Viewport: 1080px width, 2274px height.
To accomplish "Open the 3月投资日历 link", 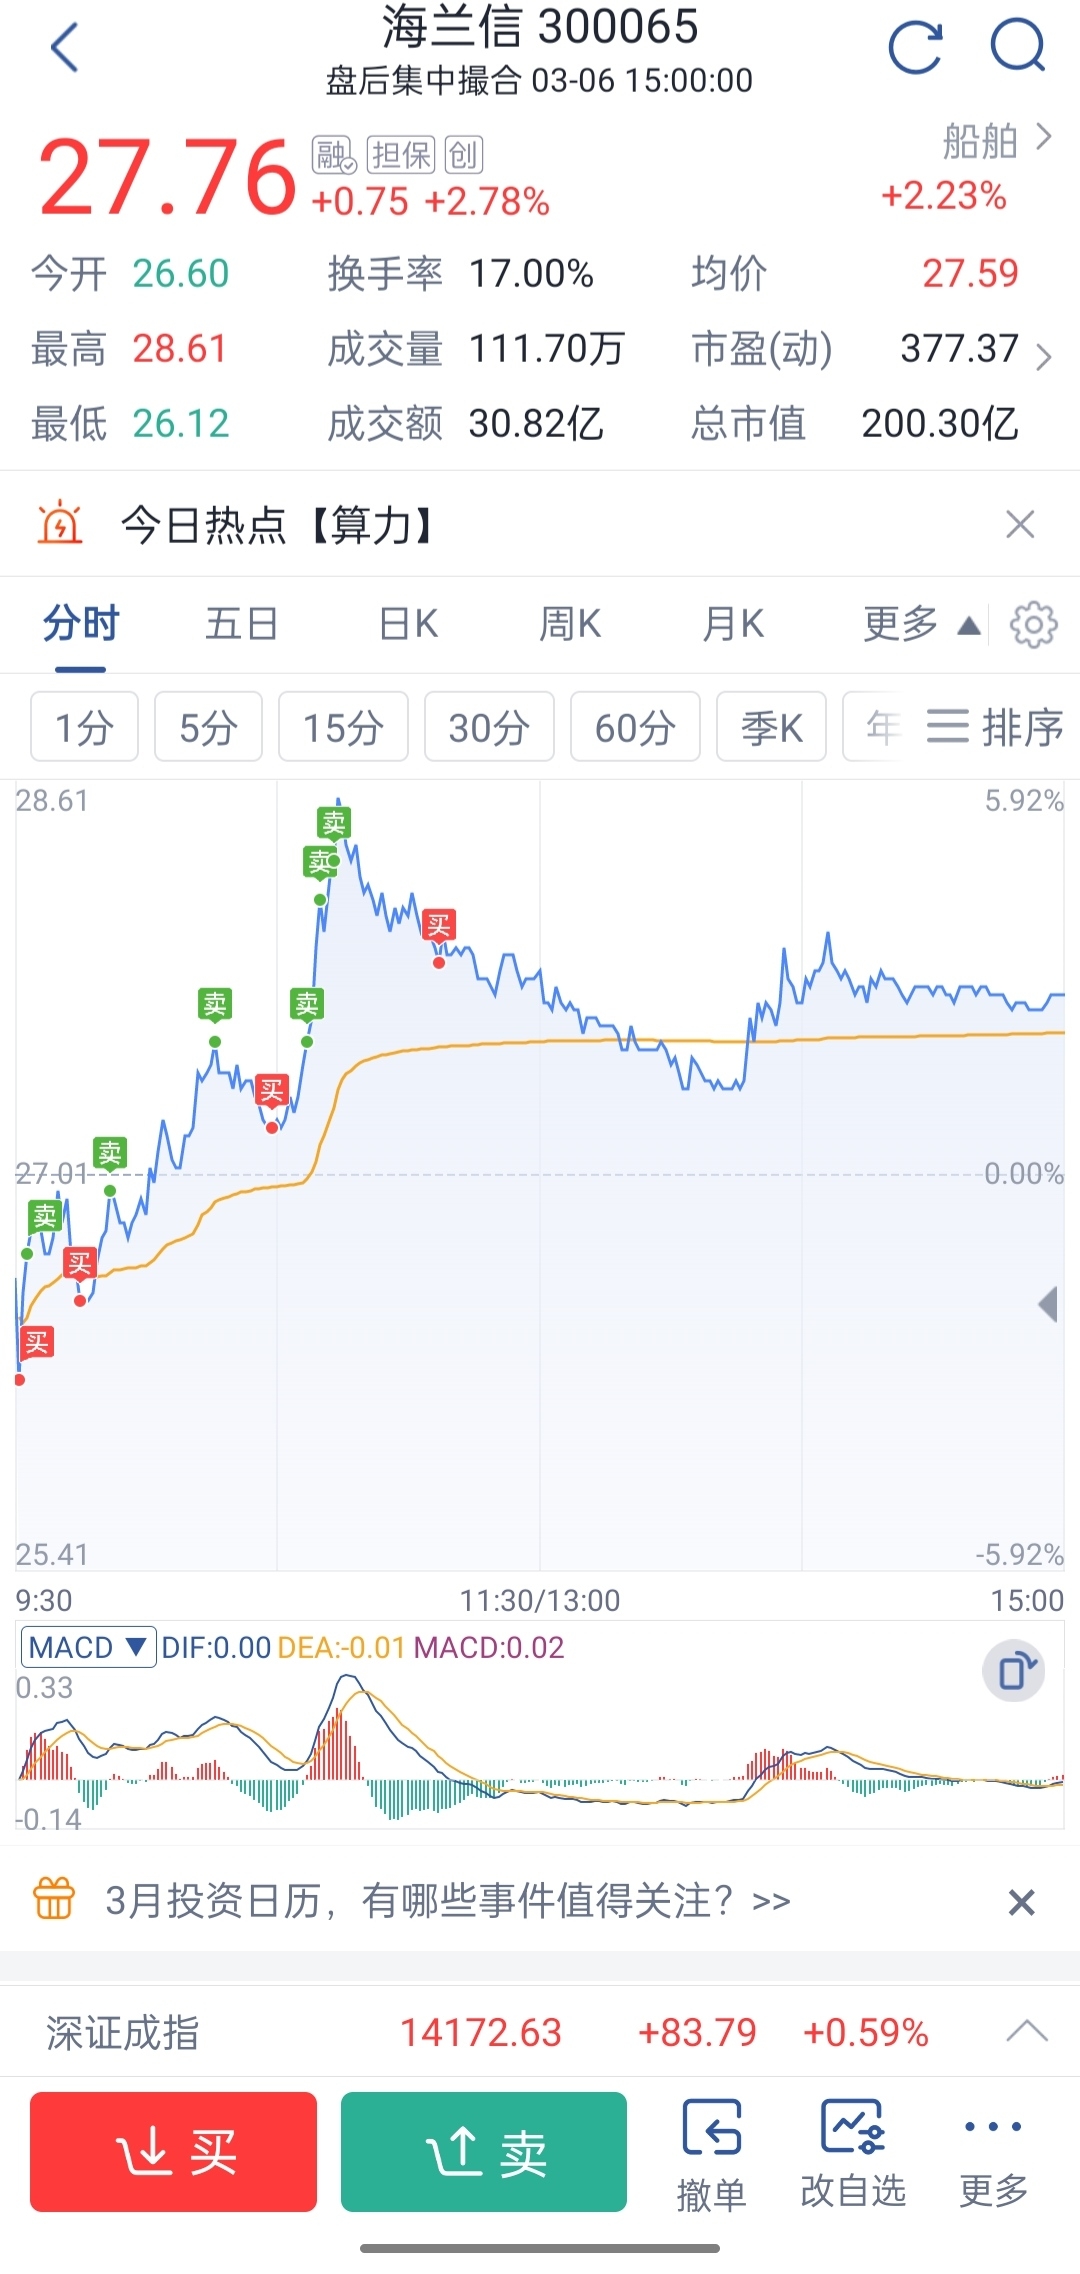I will point(448,1900).
